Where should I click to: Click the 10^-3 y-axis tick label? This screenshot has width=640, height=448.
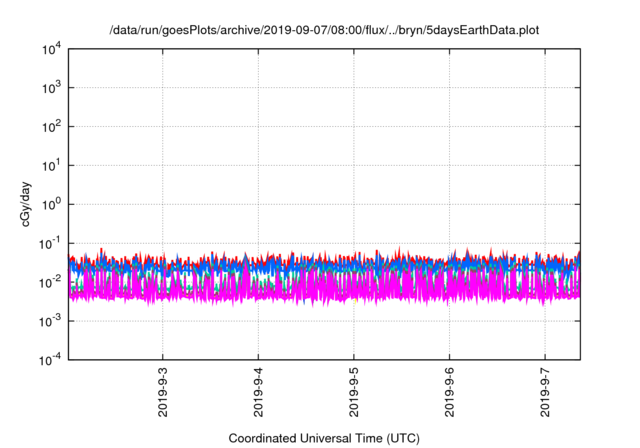click(50, 322)
